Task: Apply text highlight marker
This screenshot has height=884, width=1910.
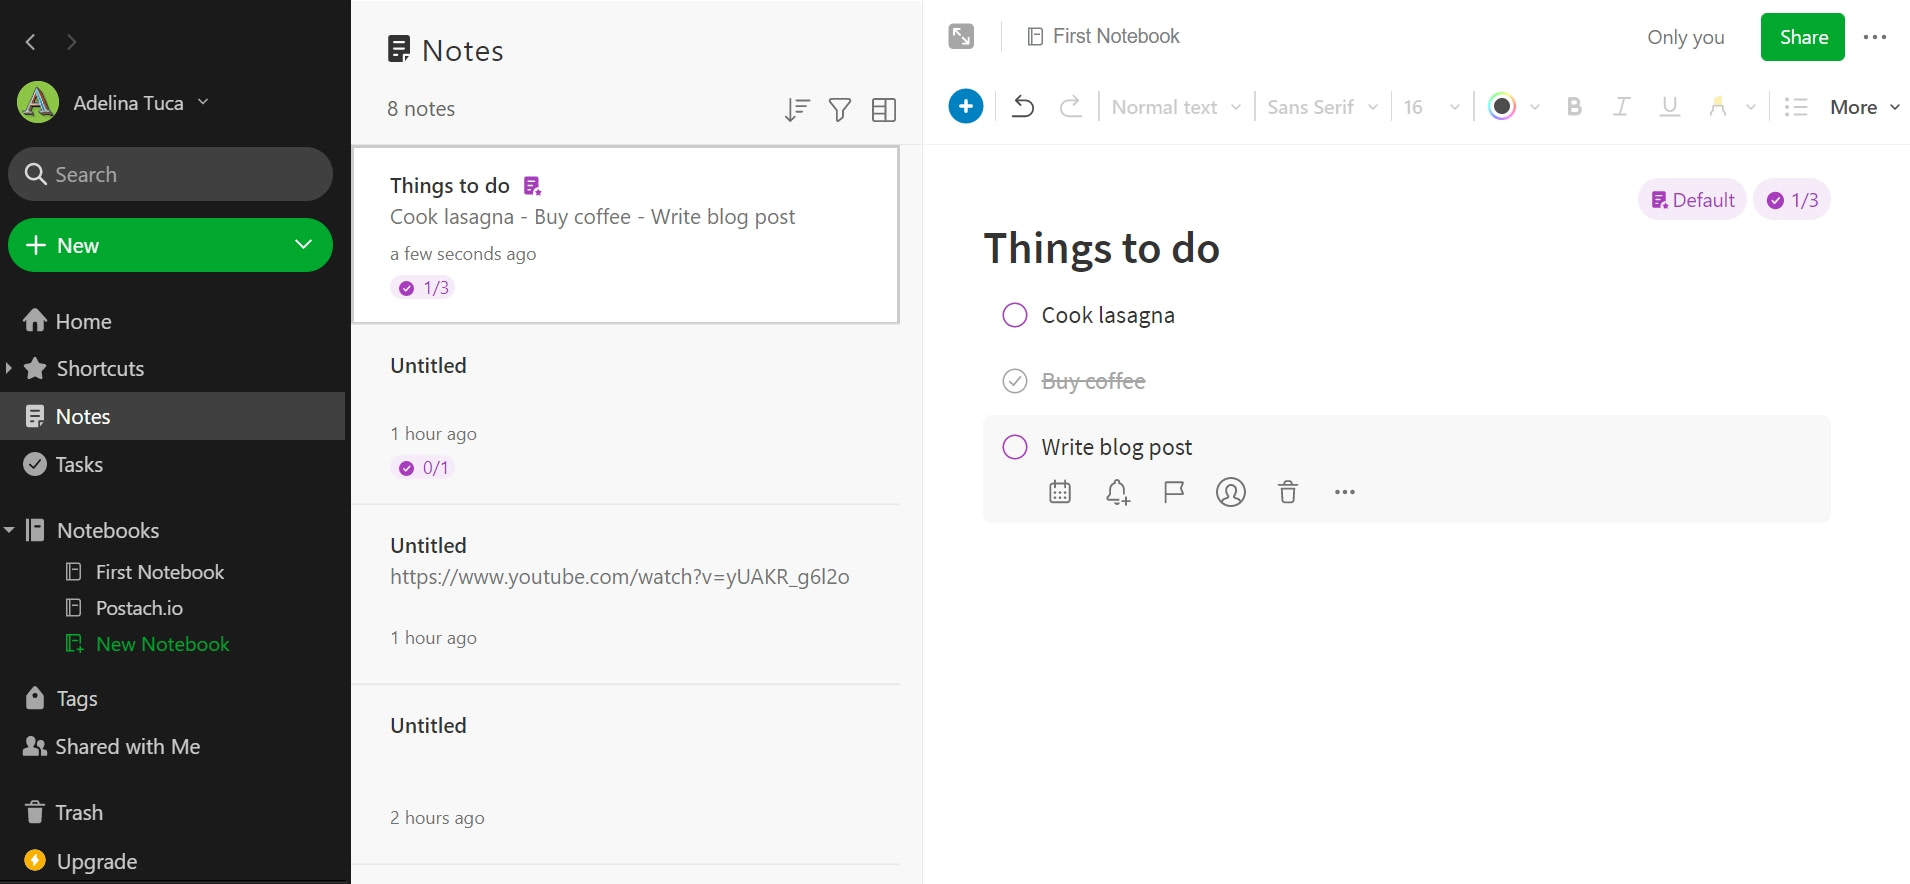Action: coord(1718,107)
